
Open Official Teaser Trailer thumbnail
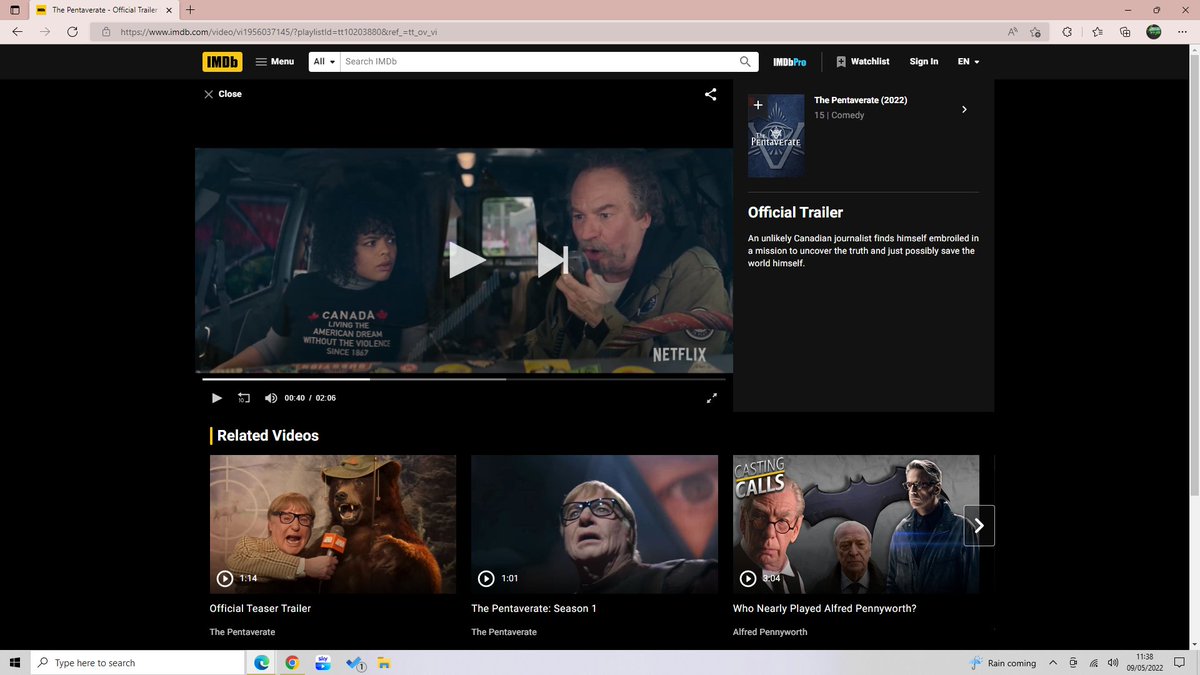pyautogui.click(x=333, y=524)
